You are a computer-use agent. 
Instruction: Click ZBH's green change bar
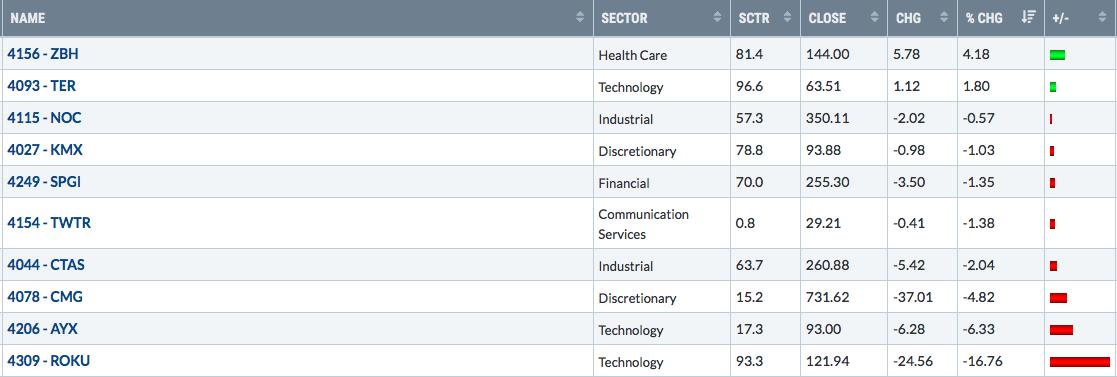(x=1057, y=55)
